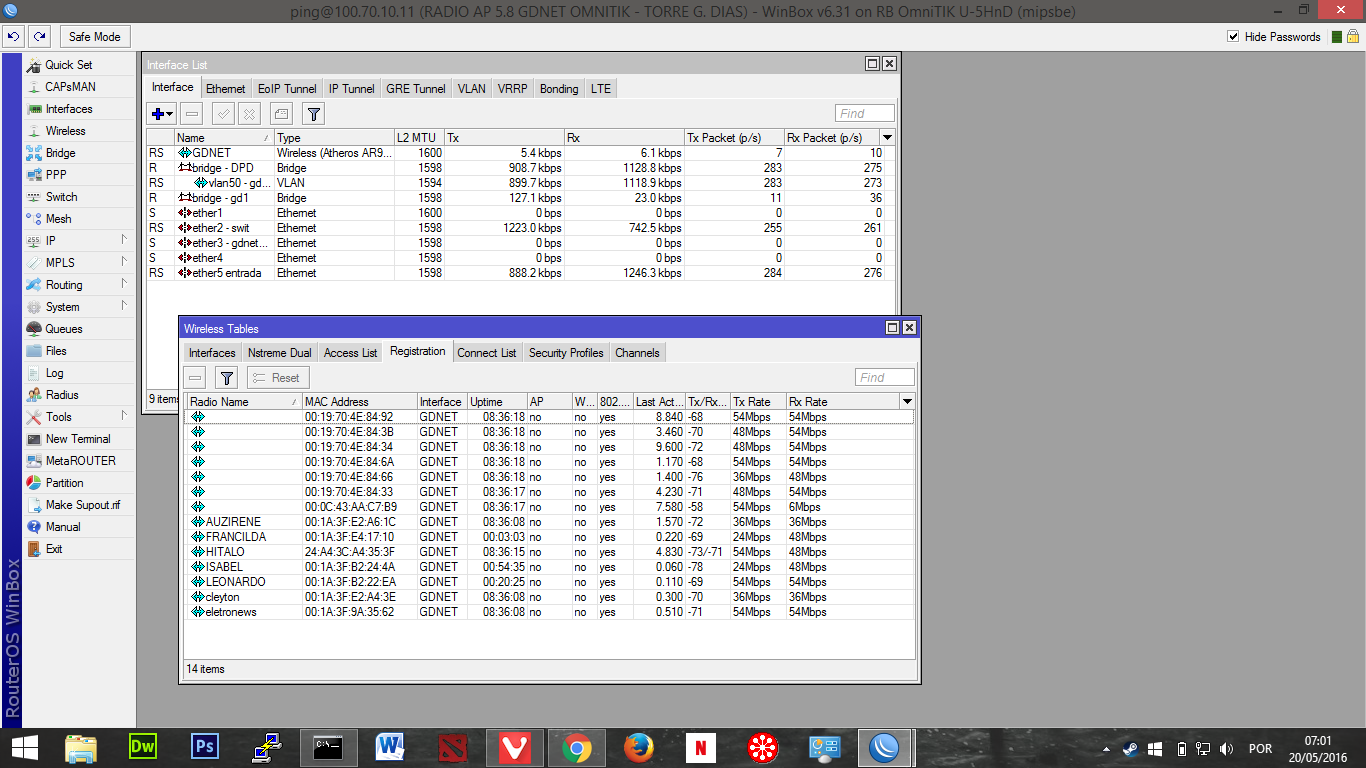Click the Find field in Interface List
1366x768 pixels.
coord(864,114)
